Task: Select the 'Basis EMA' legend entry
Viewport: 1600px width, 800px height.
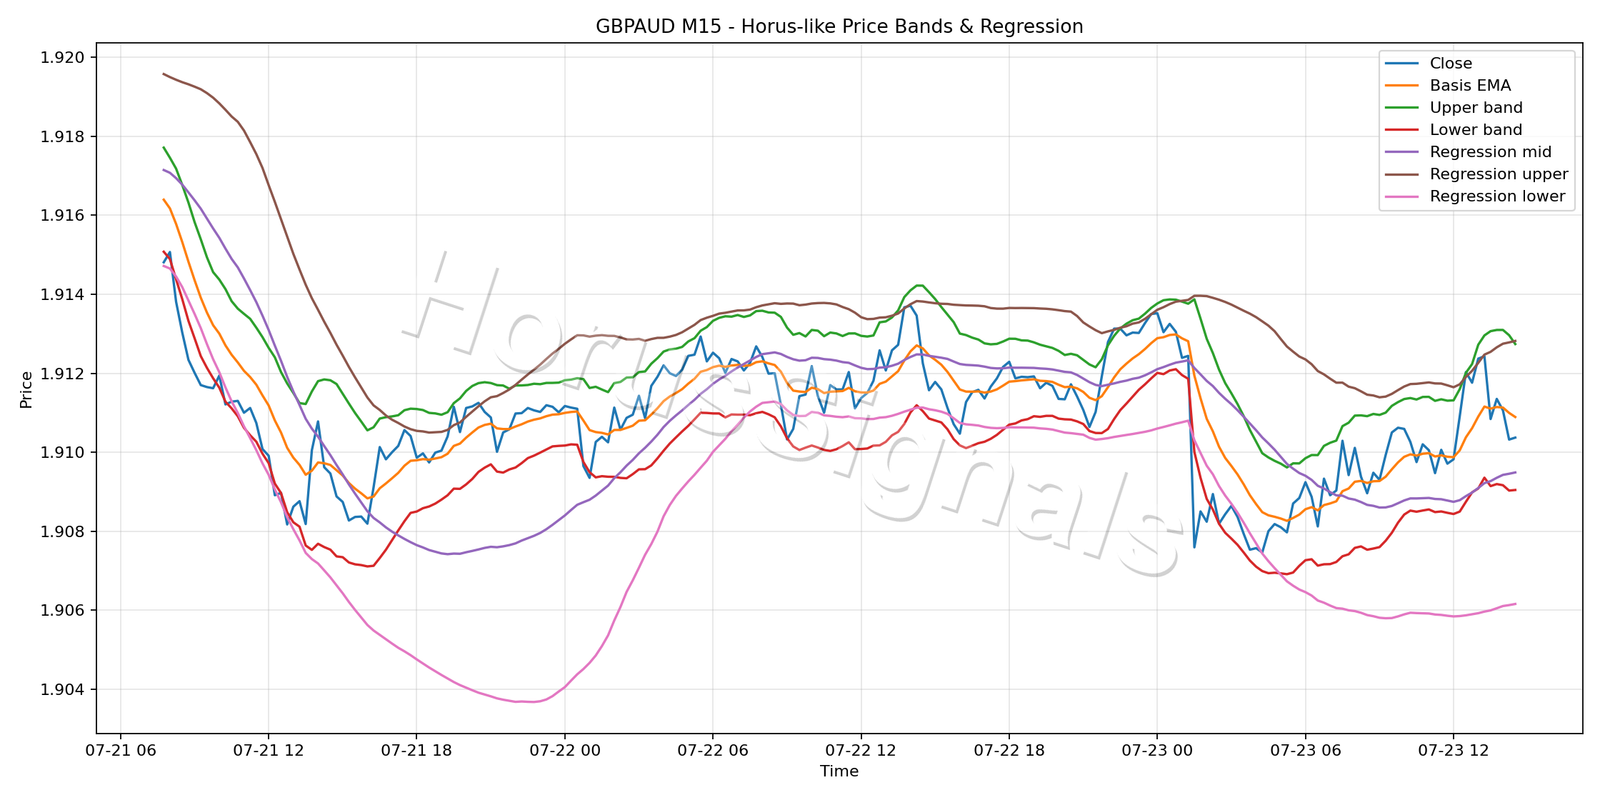Action: pos(1448,86)
